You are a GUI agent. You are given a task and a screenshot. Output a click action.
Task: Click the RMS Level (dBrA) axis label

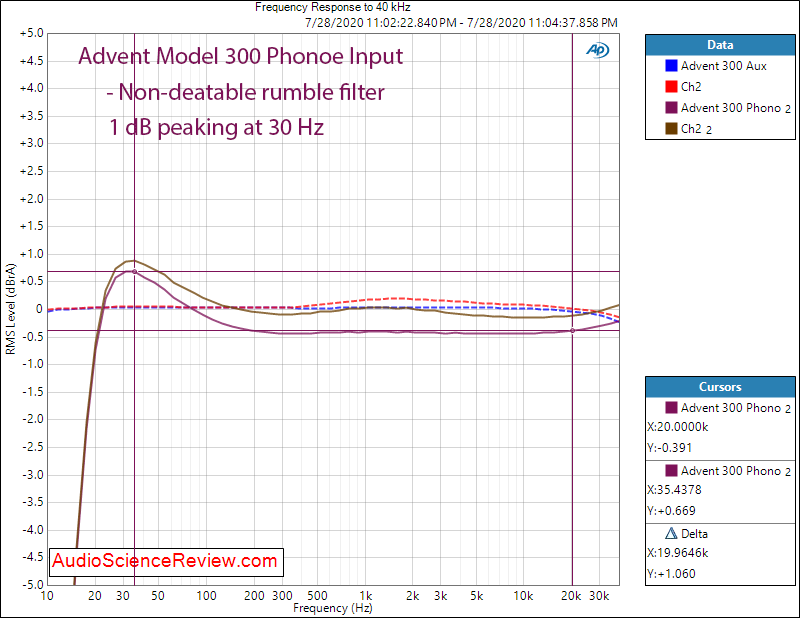point(11,309)
